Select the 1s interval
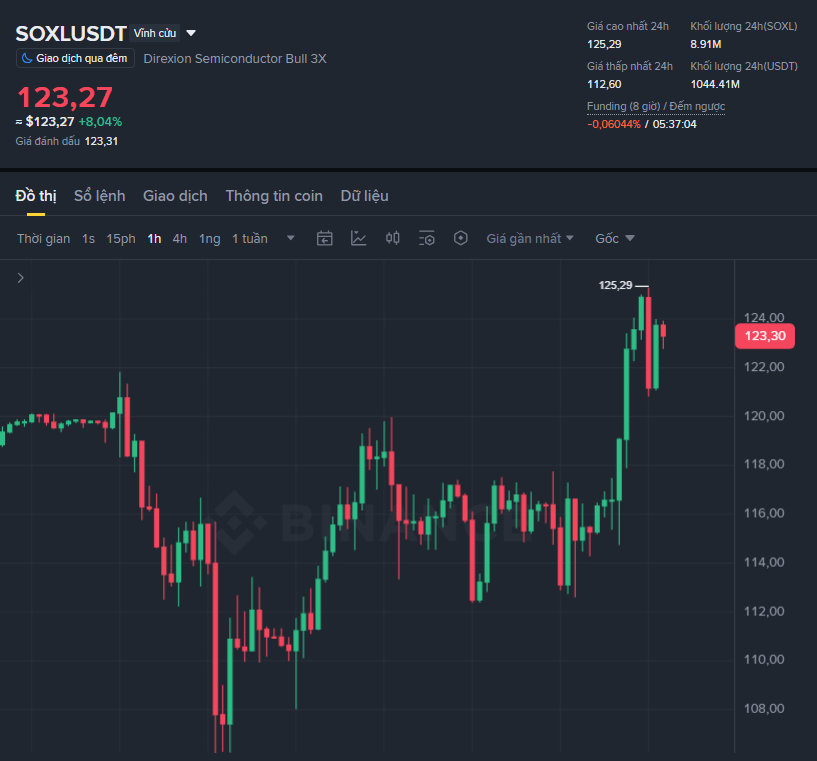This screenshot has width=817, height=761. [88, 239]
